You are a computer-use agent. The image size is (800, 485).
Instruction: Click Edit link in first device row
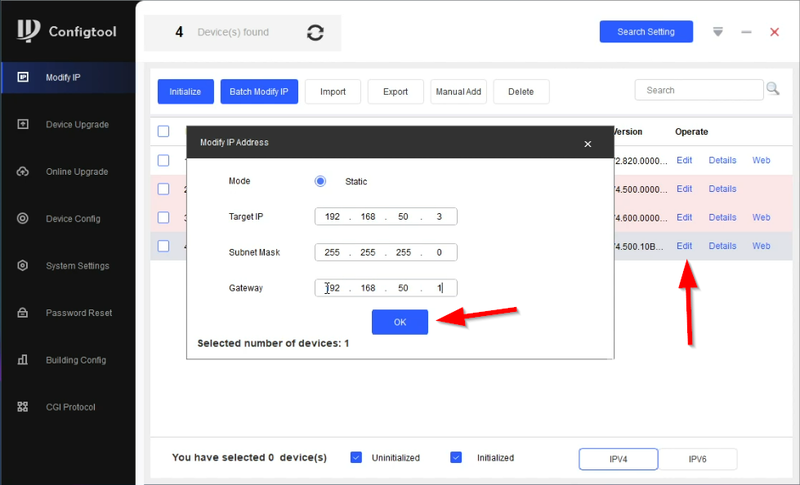tap(684, 160)
